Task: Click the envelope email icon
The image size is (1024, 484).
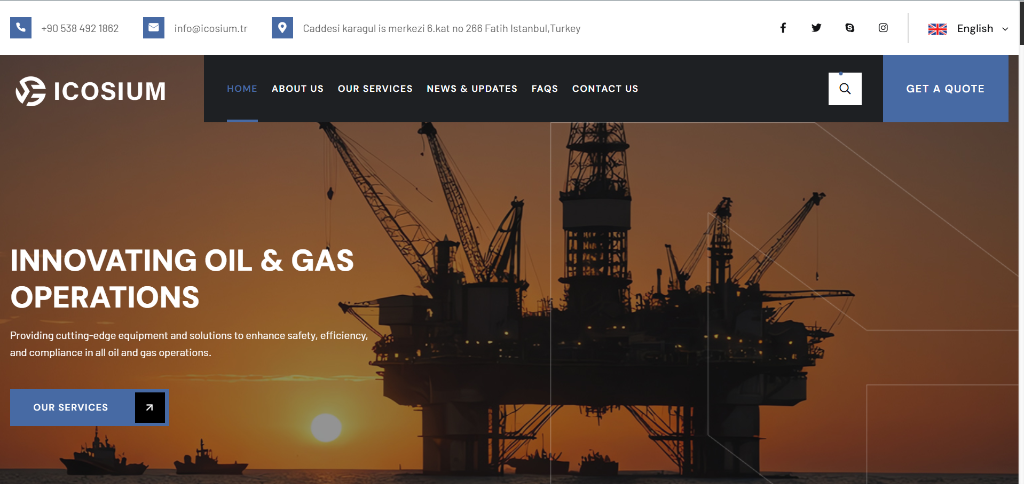Action: tap(153, 28)
